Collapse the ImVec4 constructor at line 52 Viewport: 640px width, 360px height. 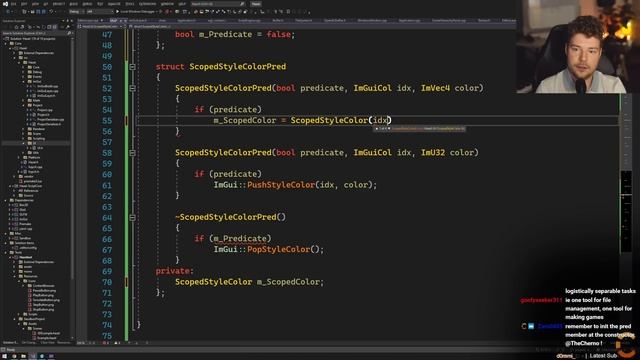[133, 88]
